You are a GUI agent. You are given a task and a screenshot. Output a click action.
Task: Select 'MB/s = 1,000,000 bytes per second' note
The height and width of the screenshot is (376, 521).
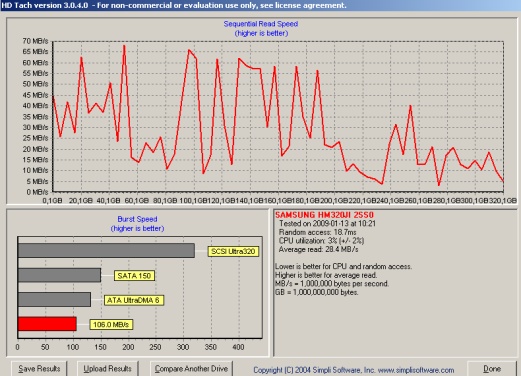(332, 284)
